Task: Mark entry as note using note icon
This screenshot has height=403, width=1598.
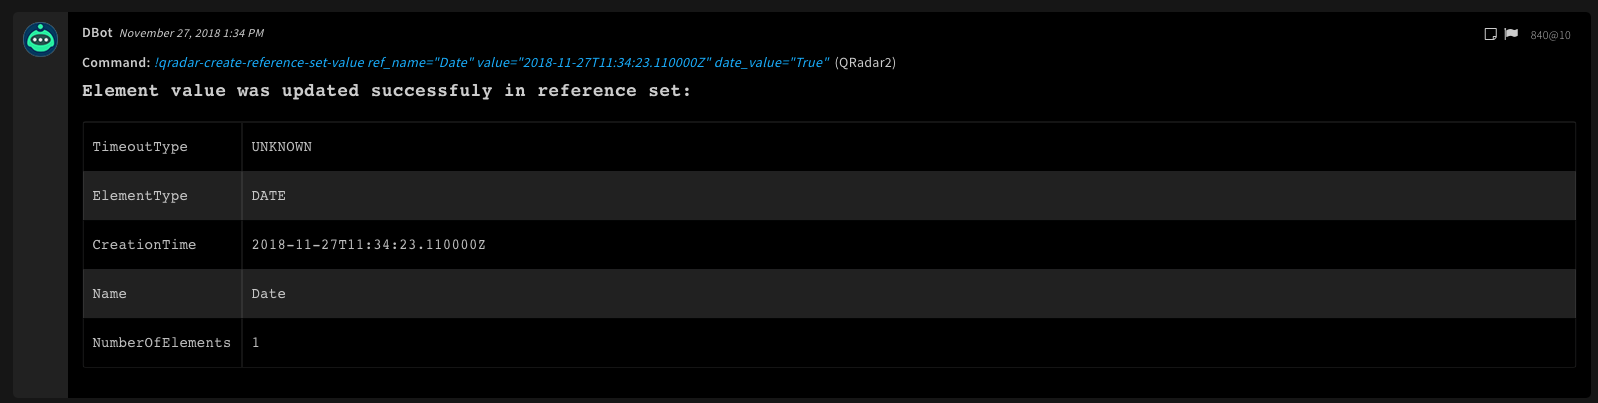Action: 1490,34
